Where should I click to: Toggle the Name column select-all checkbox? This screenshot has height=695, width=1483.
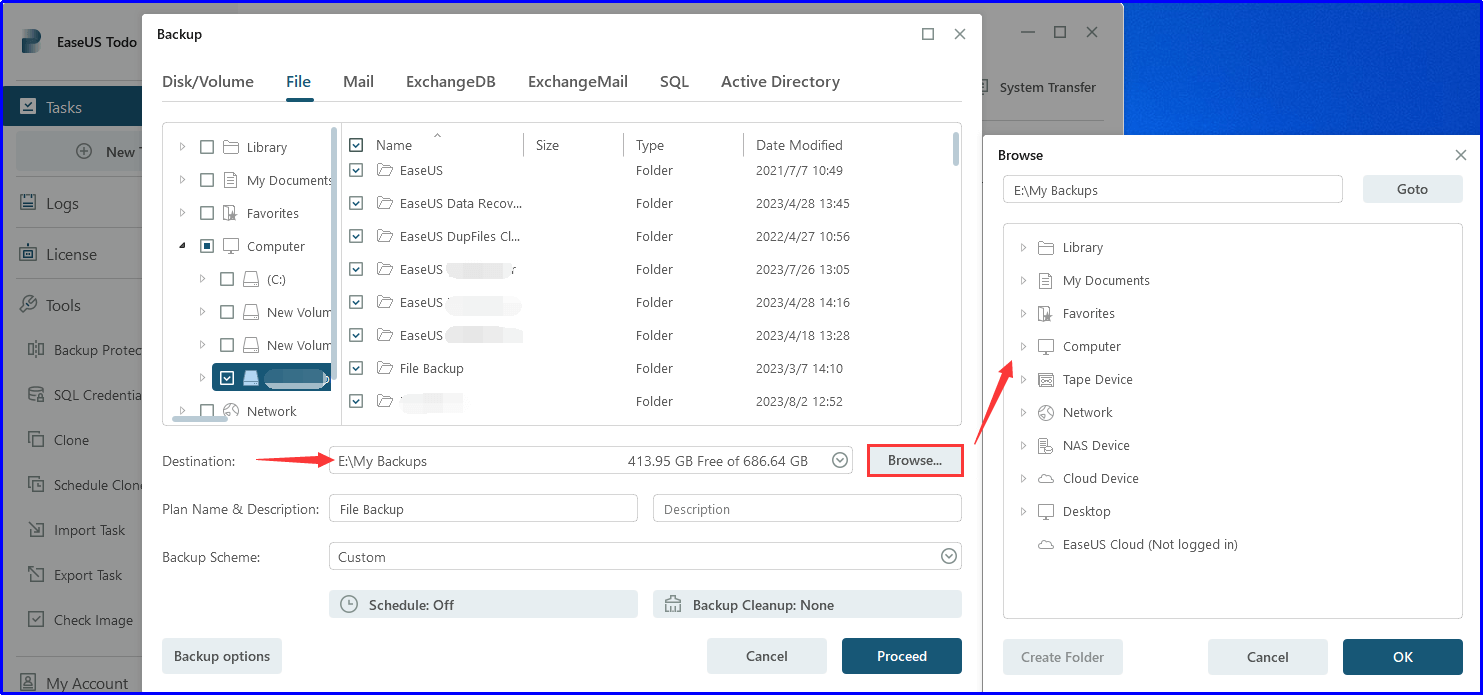356,145
